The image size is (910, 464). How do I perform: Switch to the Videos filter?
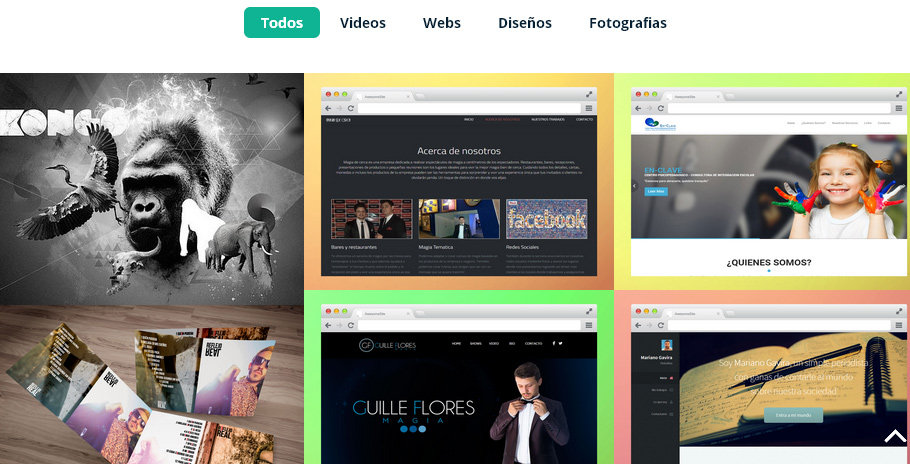363,23
